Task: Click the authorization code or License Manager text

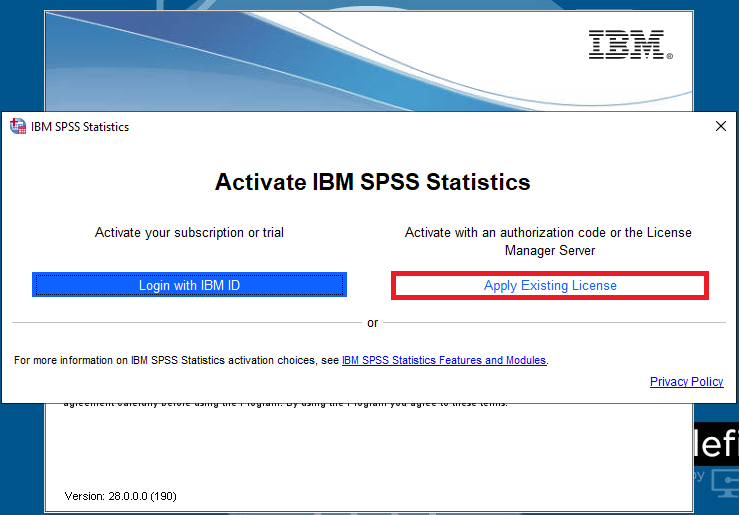Action: (x=549, y=241)
